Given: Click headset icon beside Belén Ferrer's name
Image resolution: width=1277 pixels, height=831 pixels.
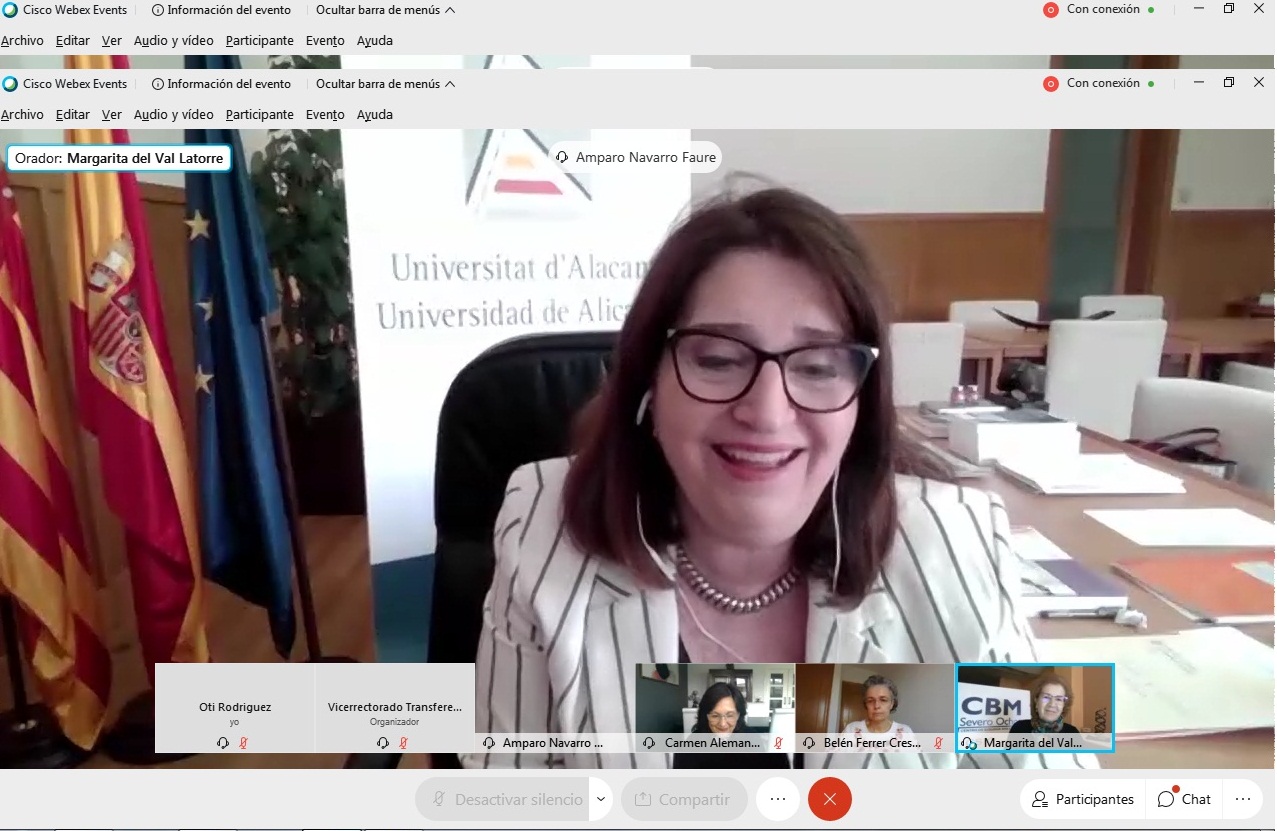Looking at the screenshot, I should point(810,743).
